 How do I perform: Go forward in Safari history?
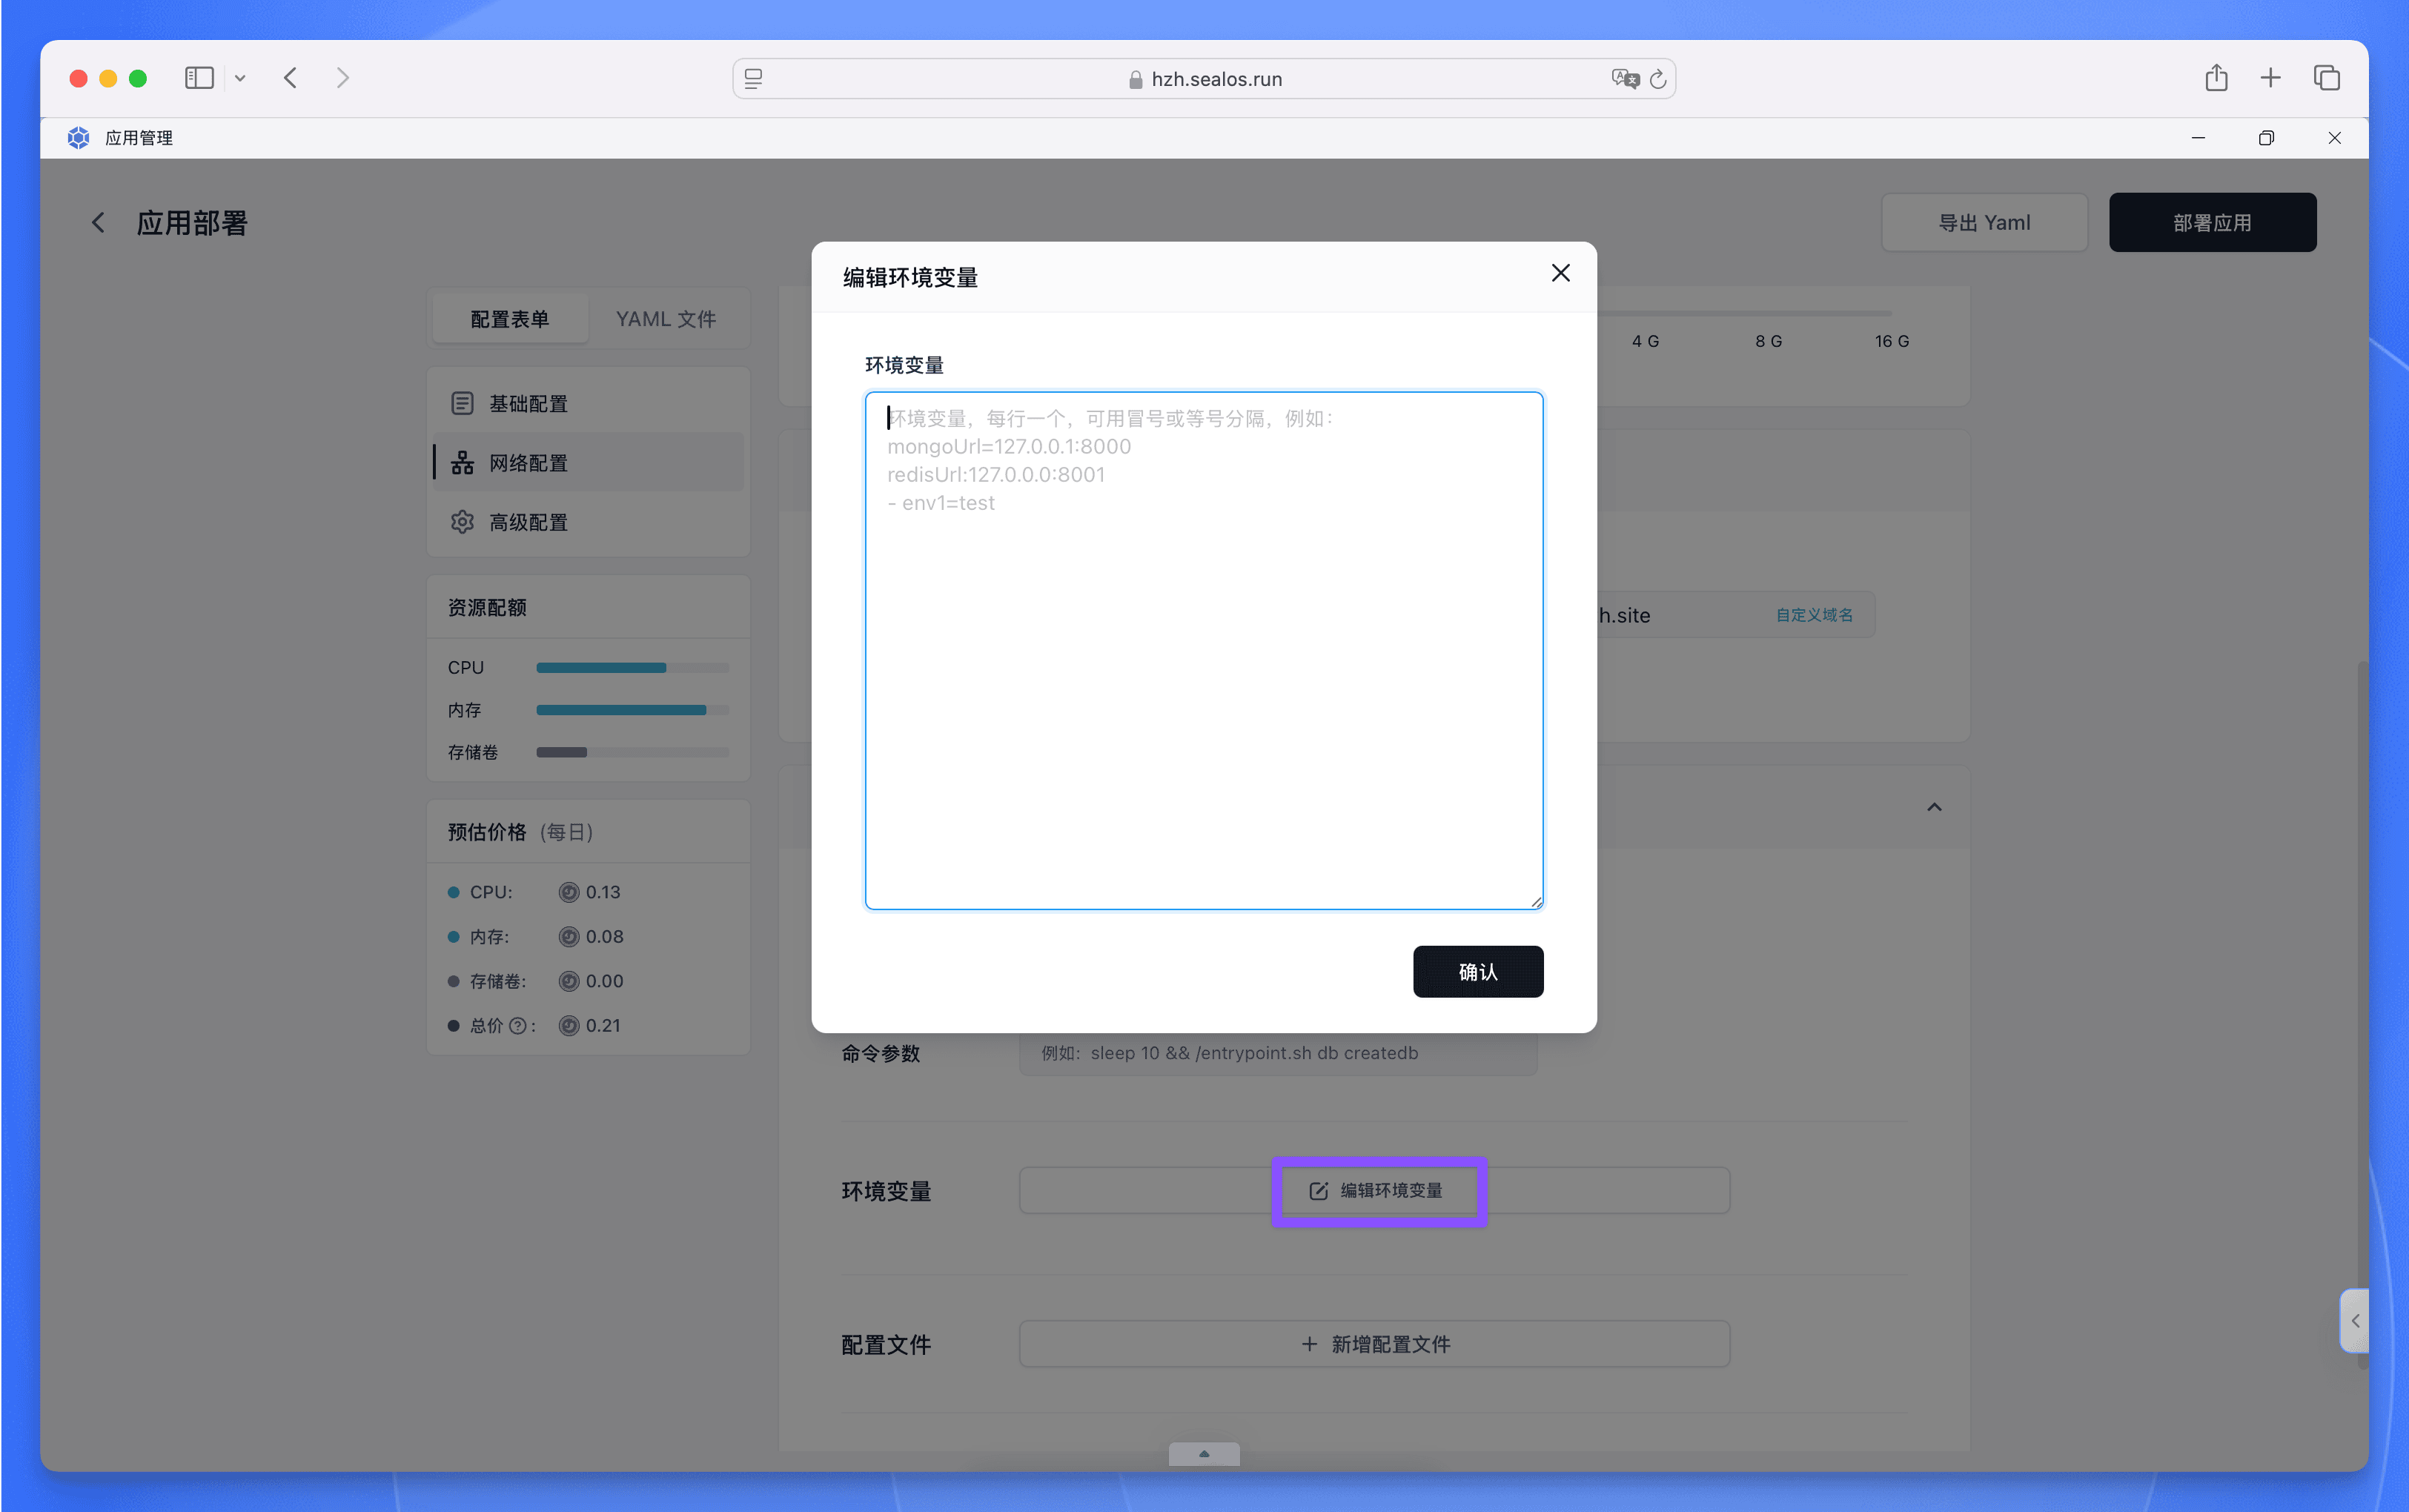342,78
